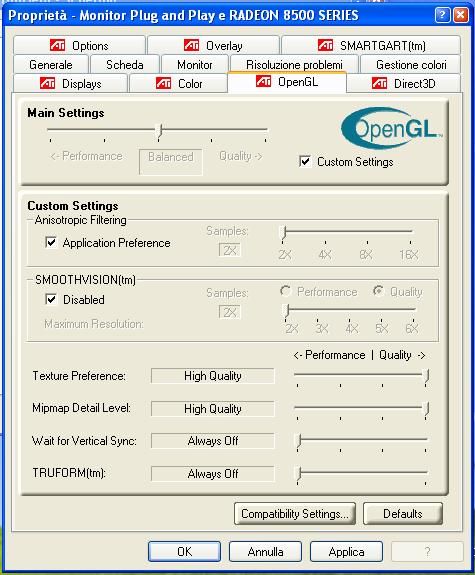
Task: Uncheck SMOOTHVISION Disabled checkbox
Action: point(51,299)
